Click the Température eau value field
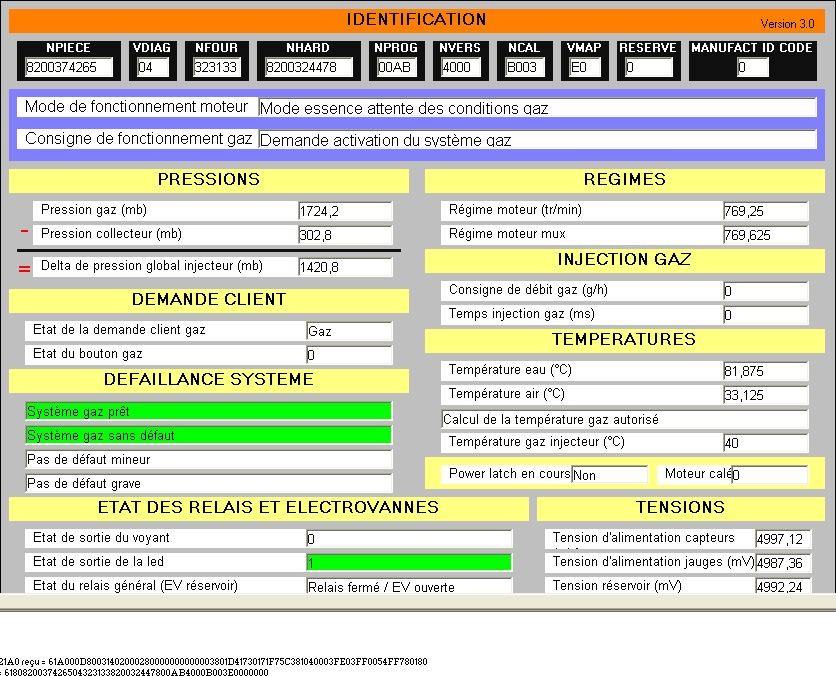 (x=764, y=371)
